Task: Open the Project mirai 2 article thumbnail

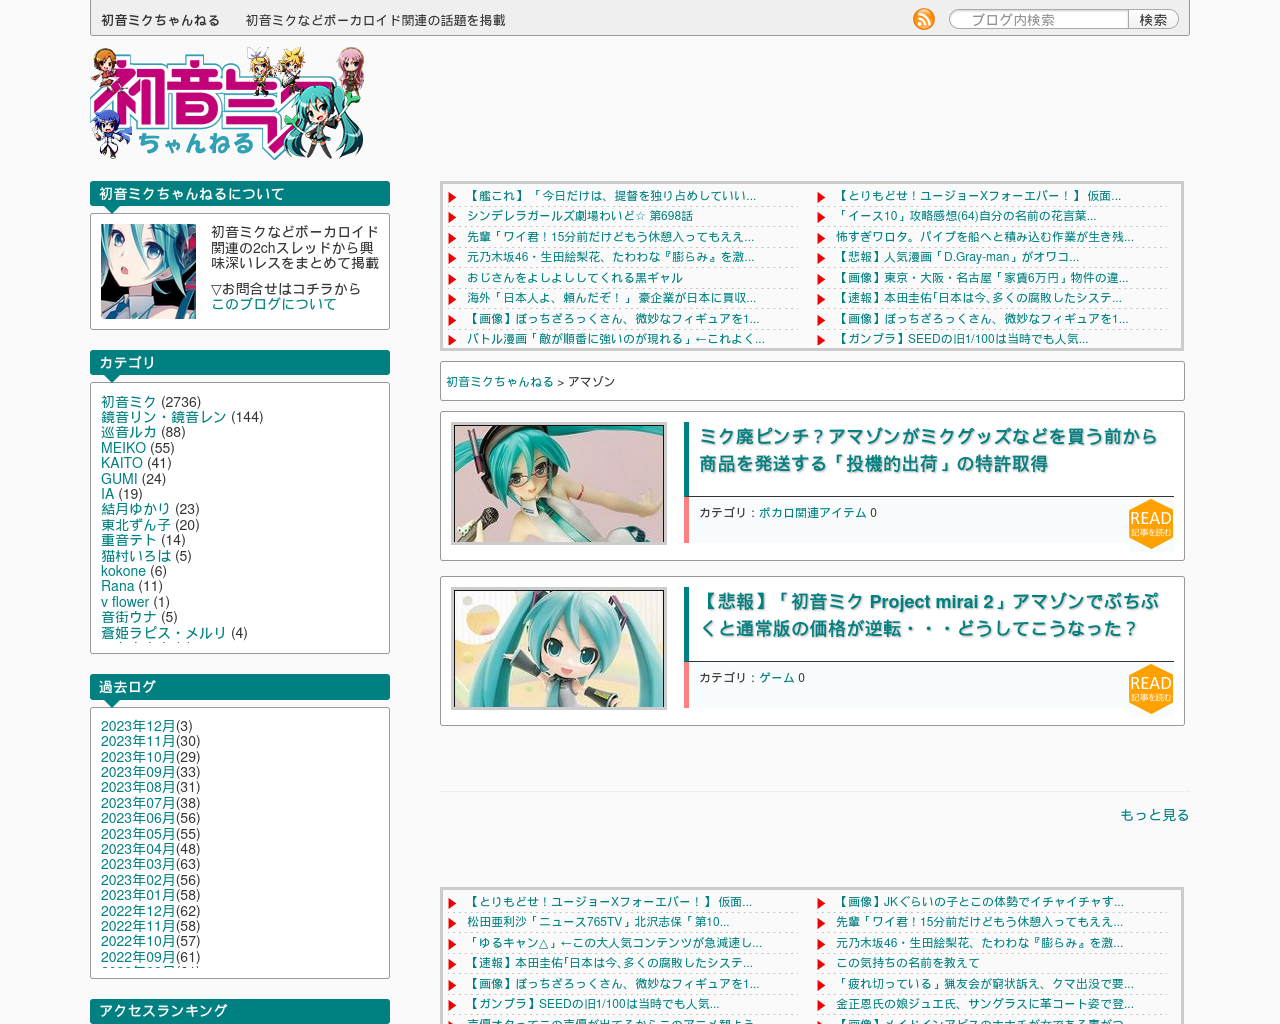Action: pyautogui.click(x=559, y=648)
